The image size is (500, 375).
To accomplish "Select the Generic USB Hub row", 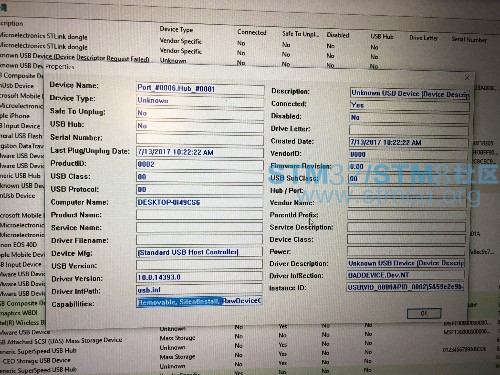I will [20, 176].
